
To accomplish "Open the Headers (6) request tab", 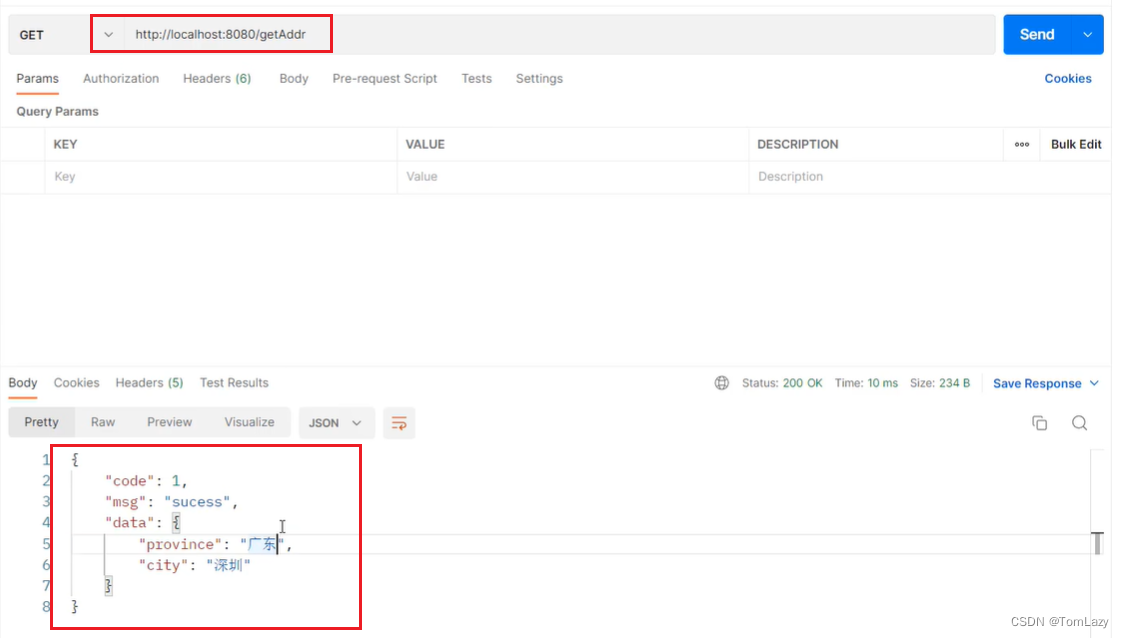I will 217,78.
